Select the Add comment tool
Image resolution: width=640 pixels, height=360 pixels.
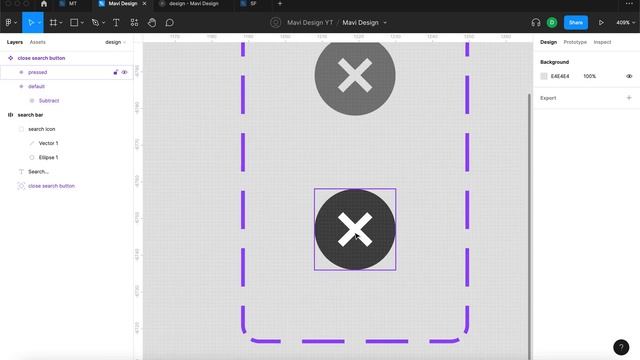(169, 22)
